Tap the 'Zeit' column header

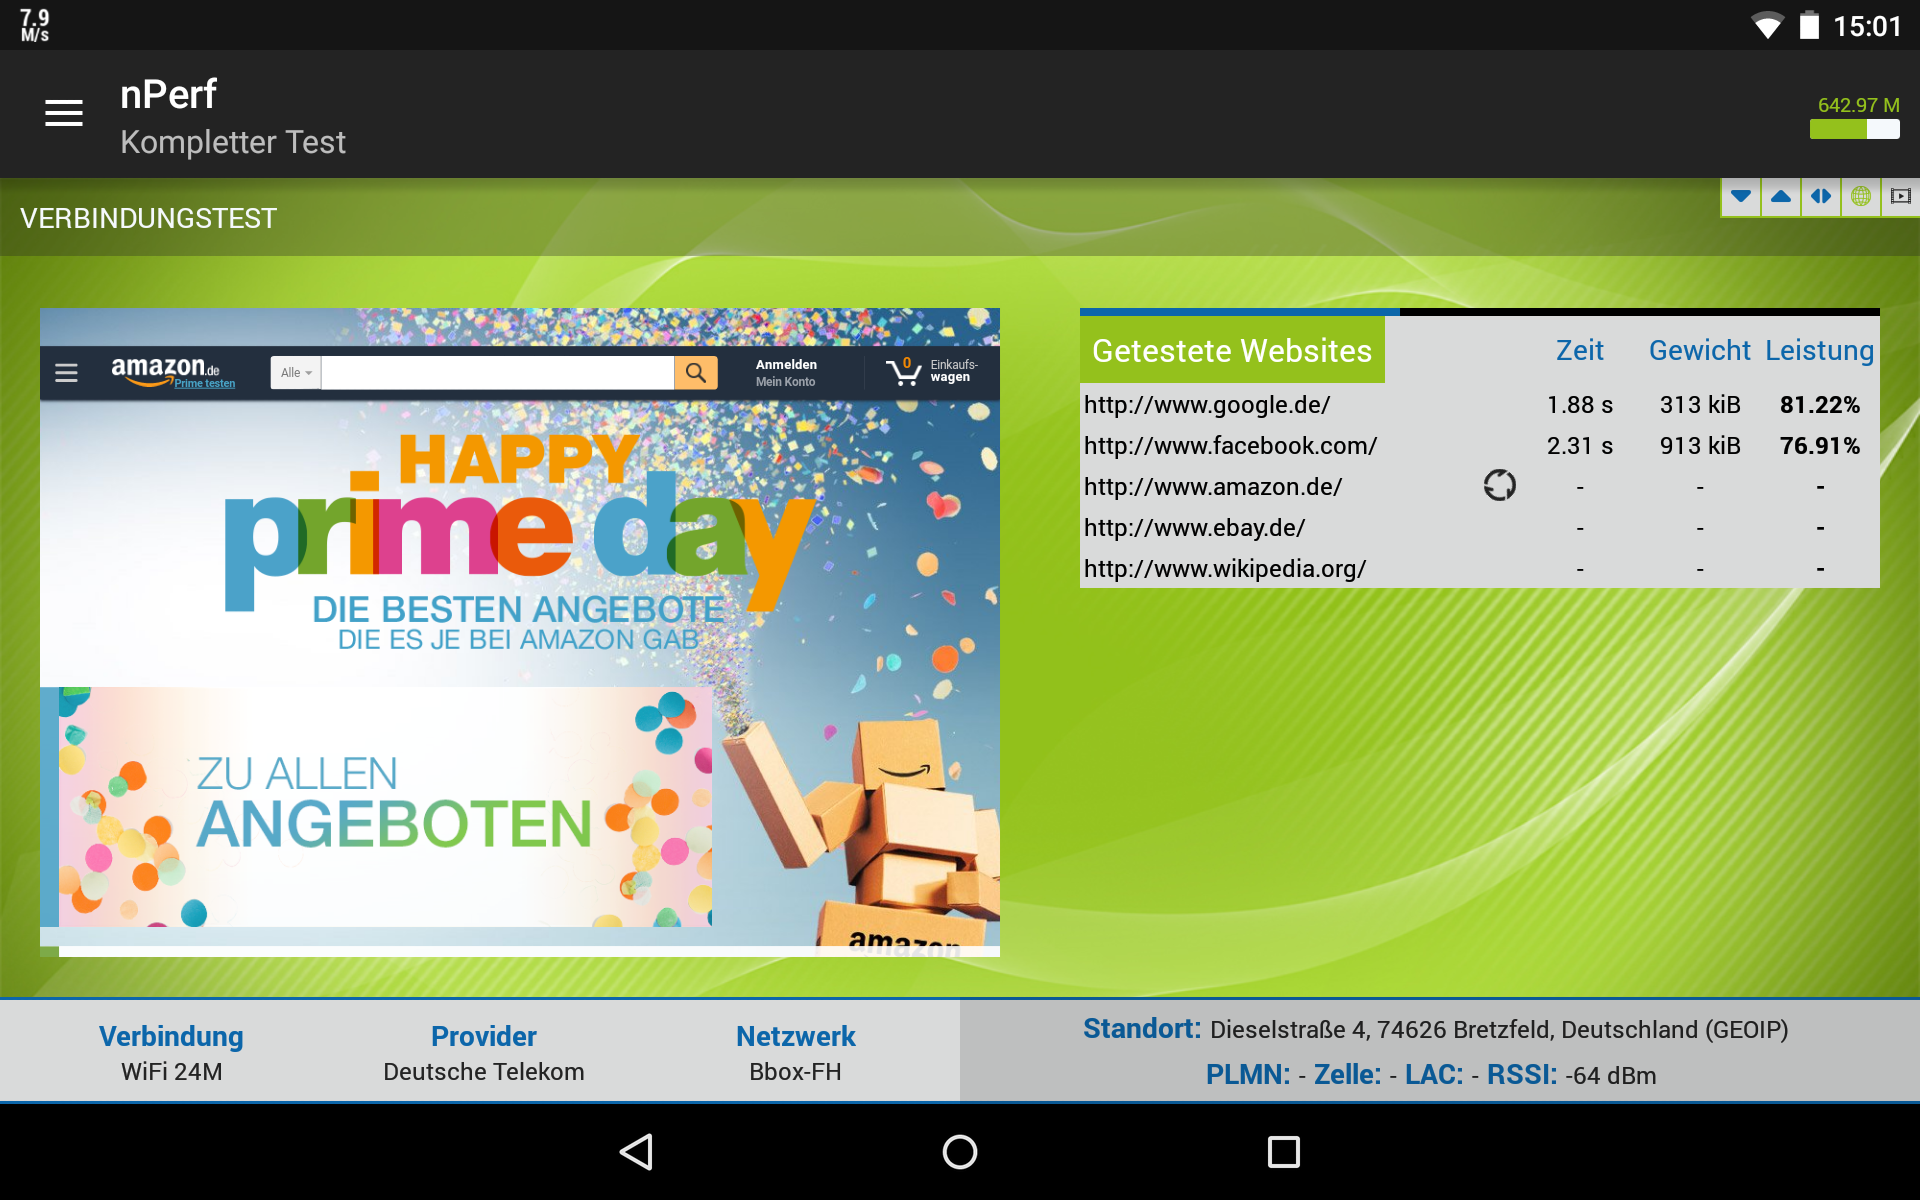[1580, 350]
